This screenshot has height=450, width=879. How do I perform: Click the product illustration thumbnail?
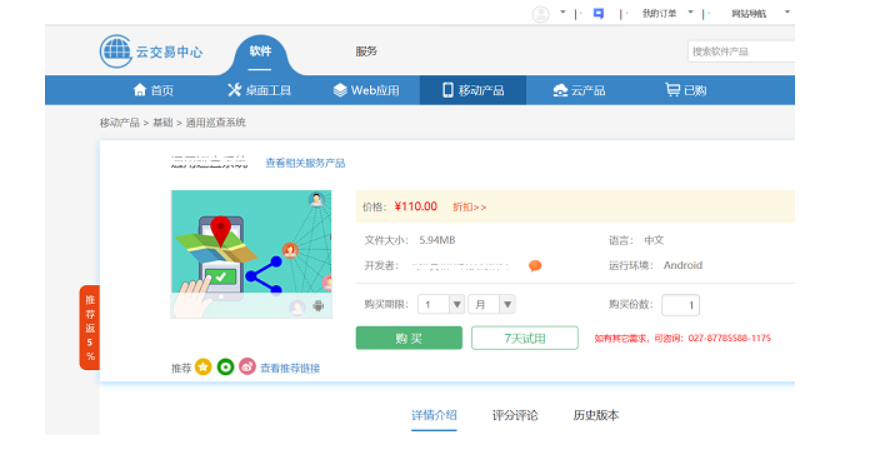(x=251, y=254)
